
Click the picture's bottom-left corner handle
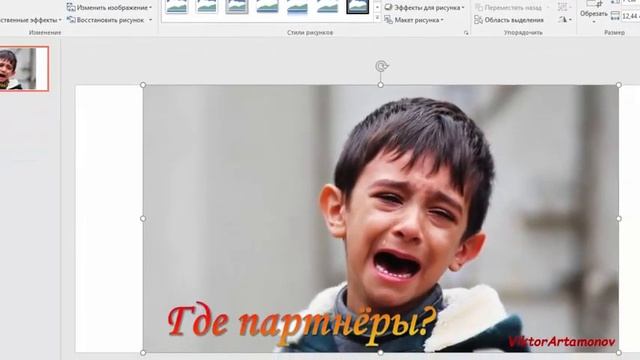click(x=143, y=353)
